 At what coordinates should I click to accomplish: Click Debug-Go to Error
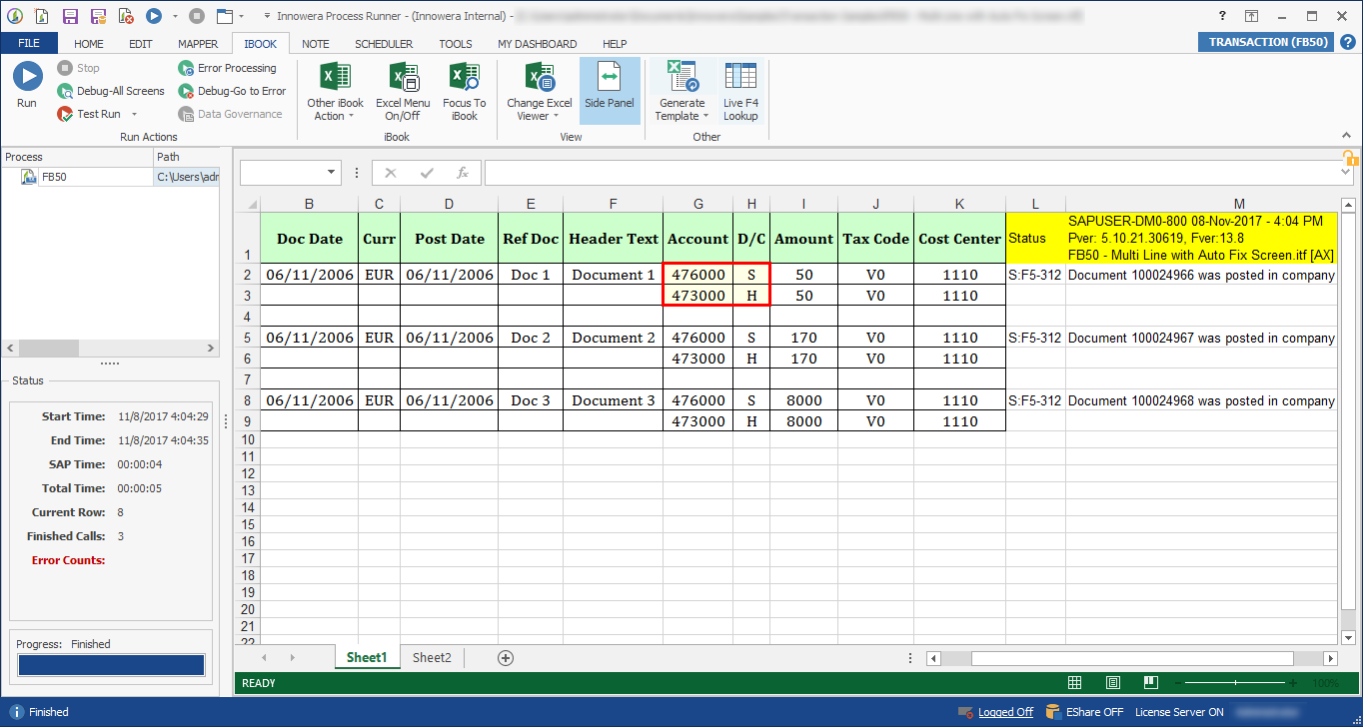point(232,91)
